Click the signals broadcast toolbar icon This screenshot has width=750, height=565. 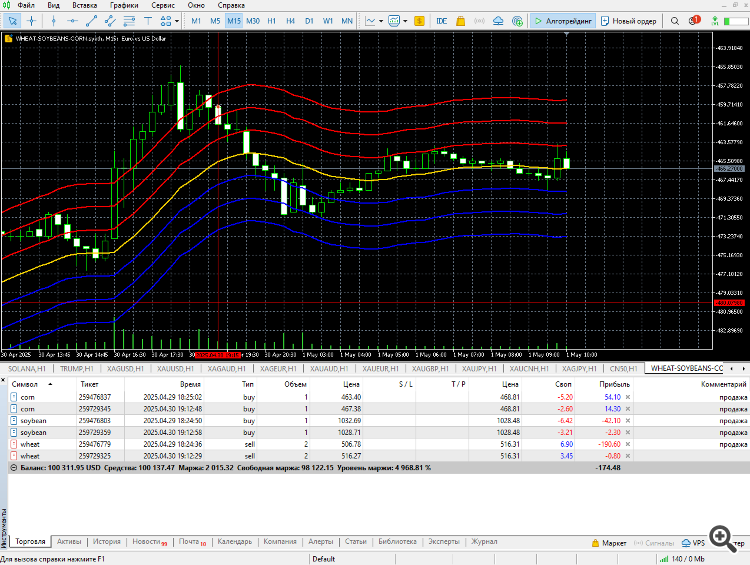tap(479, 21)
